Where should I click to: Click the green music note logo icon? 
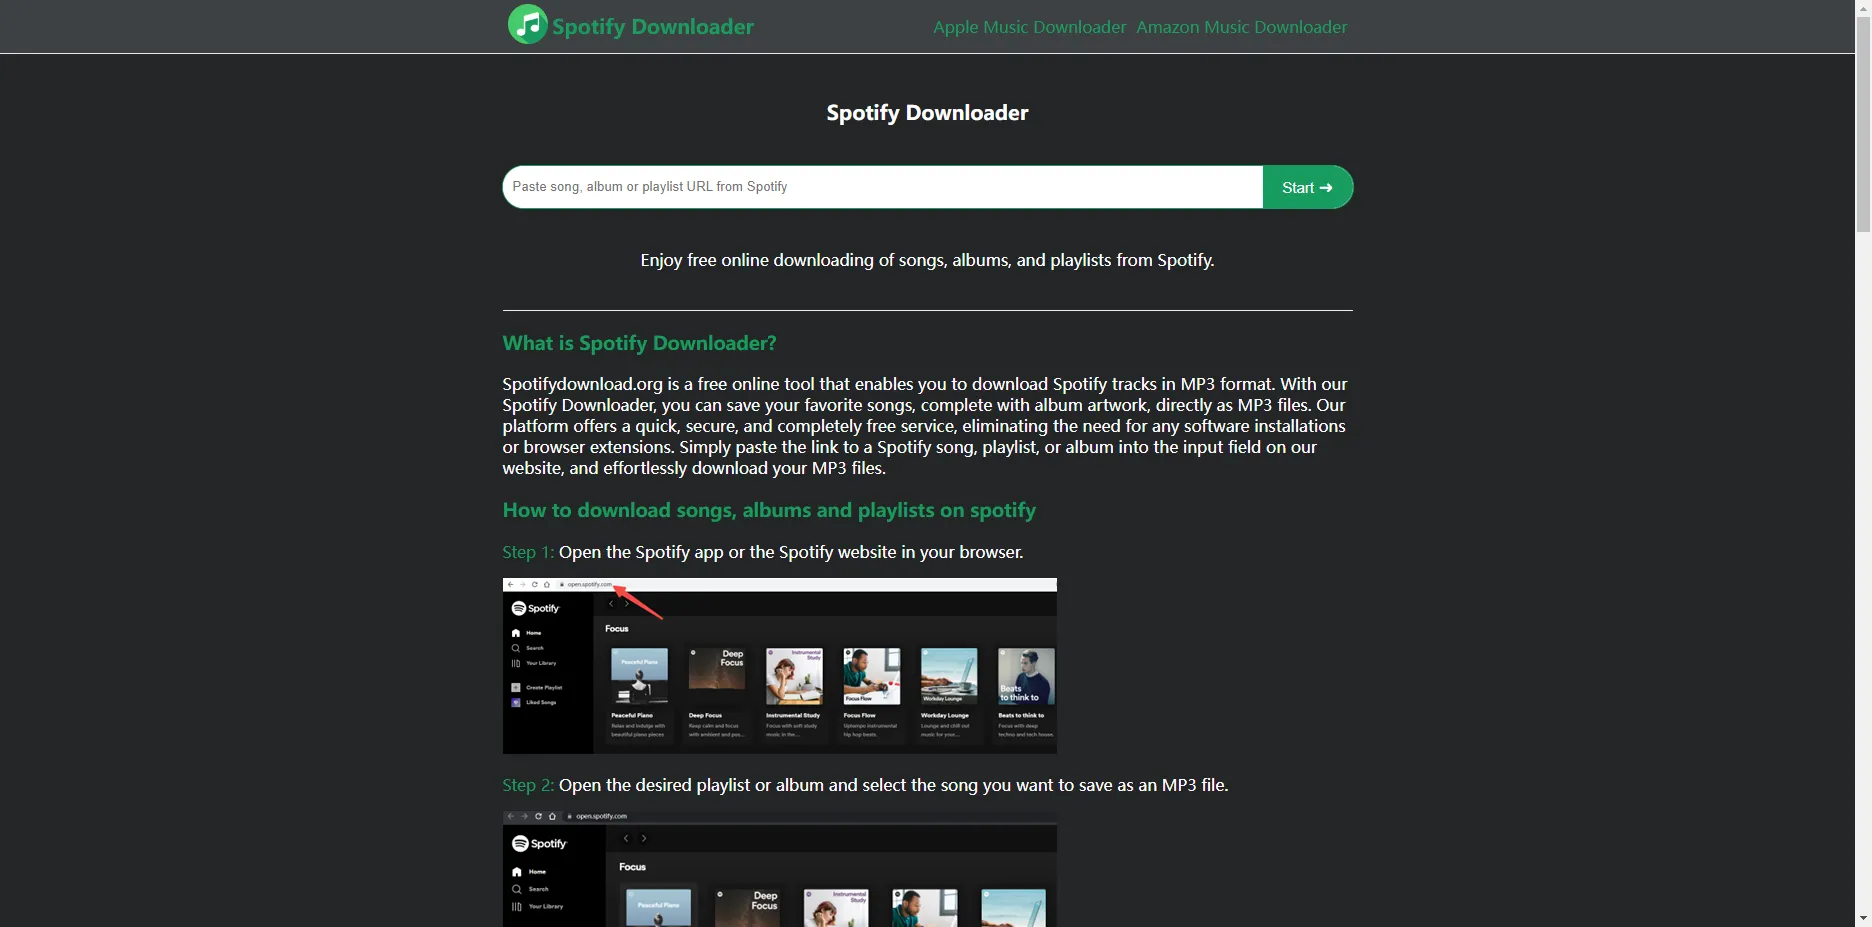click(x=528, y=25)
